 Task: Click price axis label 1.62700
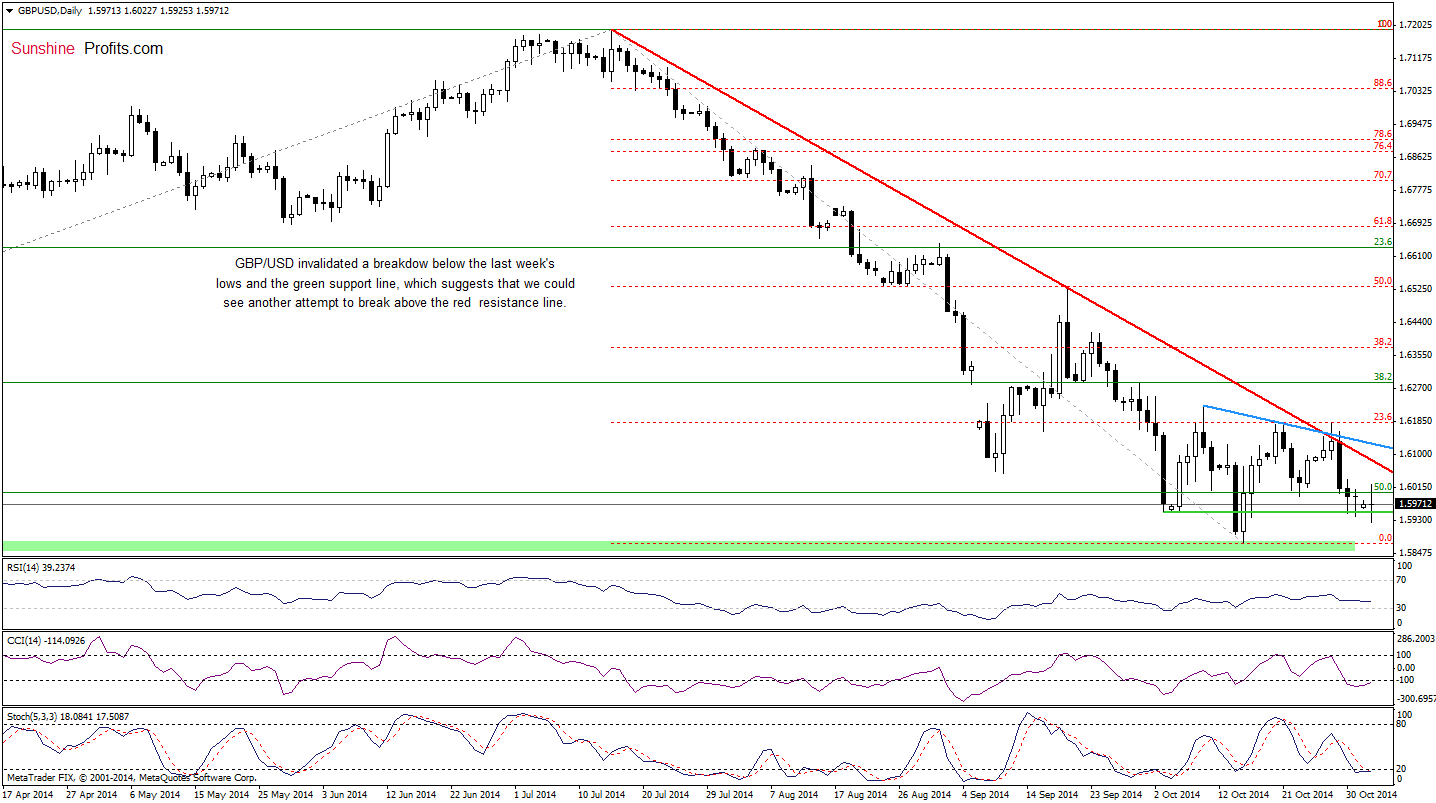coord(1415,388)
